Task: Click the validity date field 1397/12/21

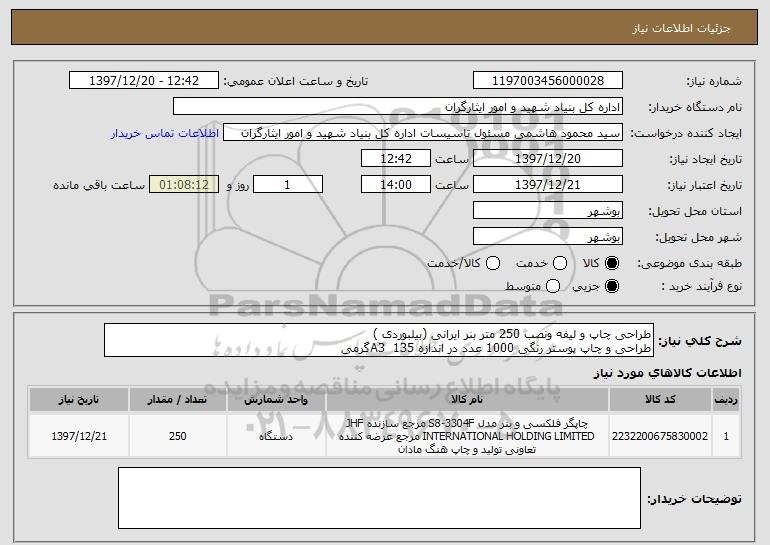Action: tap(548, 185)
